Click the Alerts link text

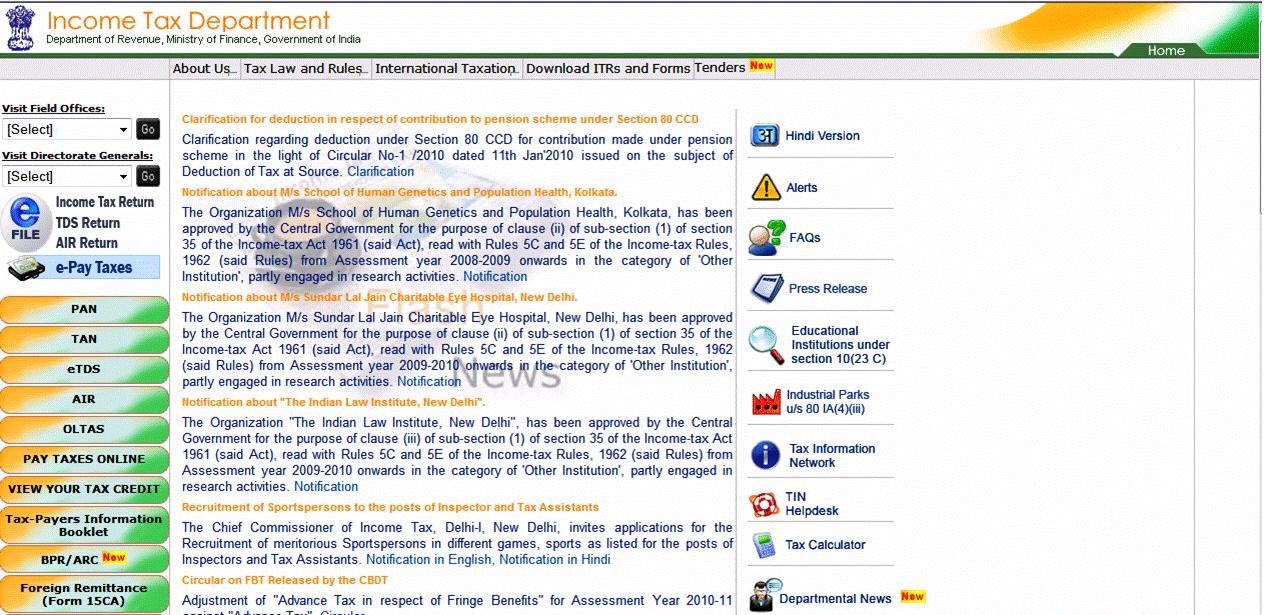tap(802, 187)
